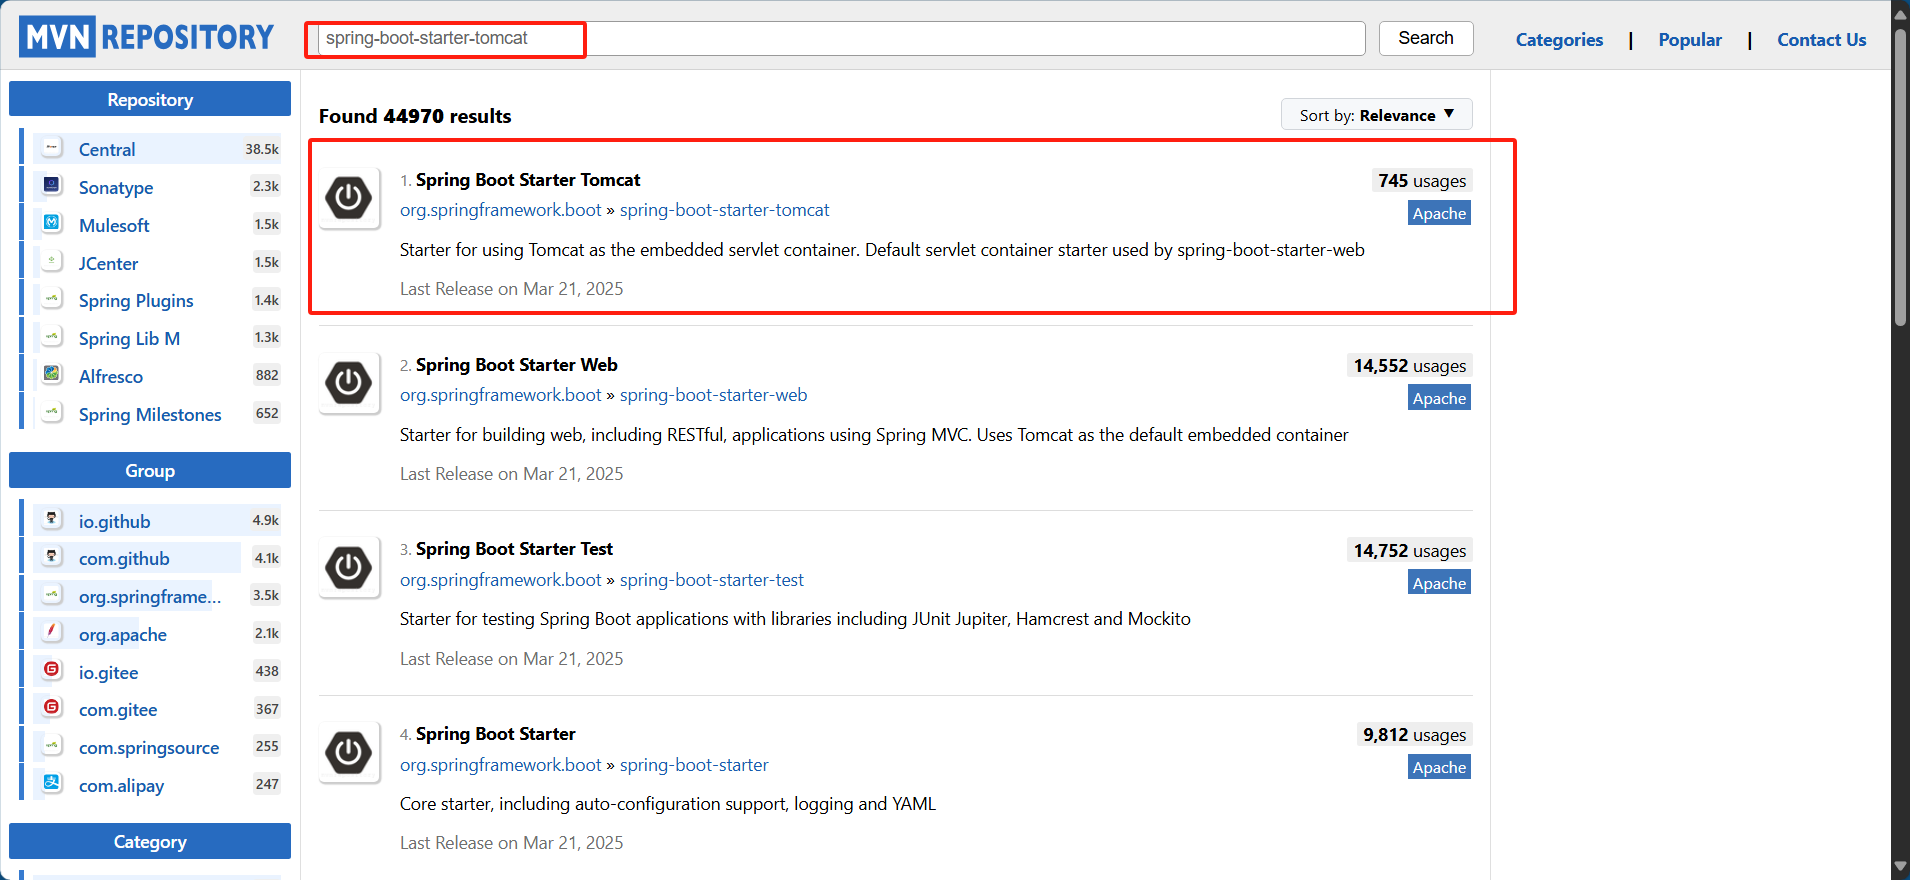Screen dimensions: 1910x880
Task: Select the com.alipay group icon
Action: (x=52, y=784)
